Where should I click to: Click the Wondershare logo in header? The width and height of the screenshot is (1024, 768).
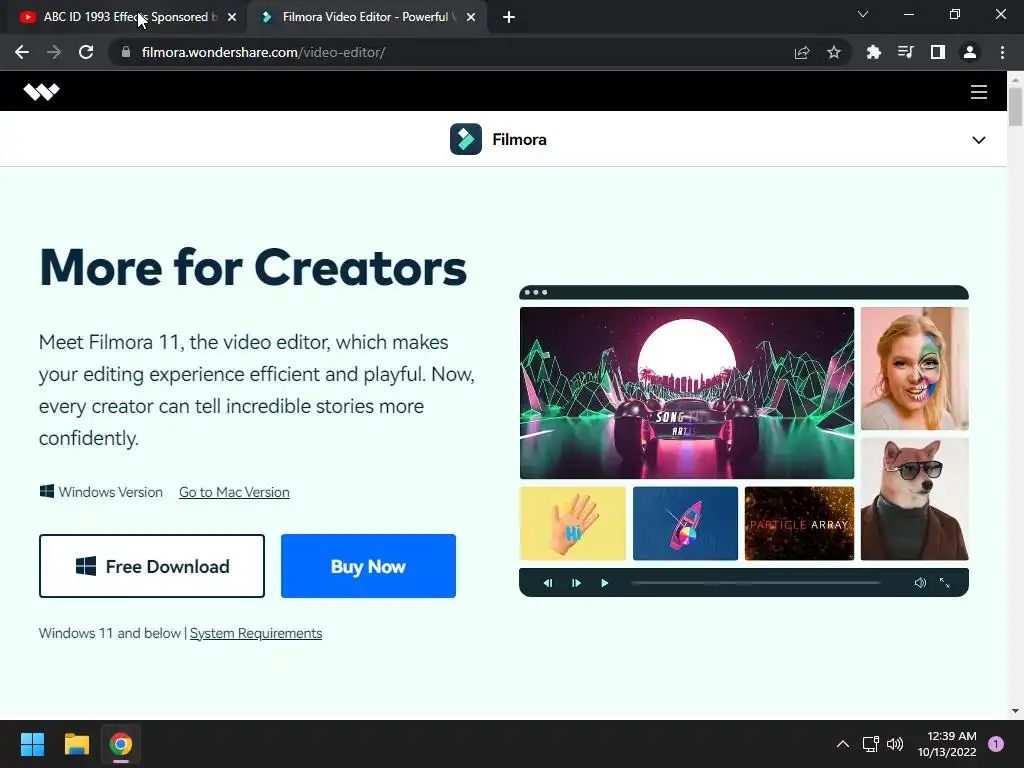tap(41, 91)
